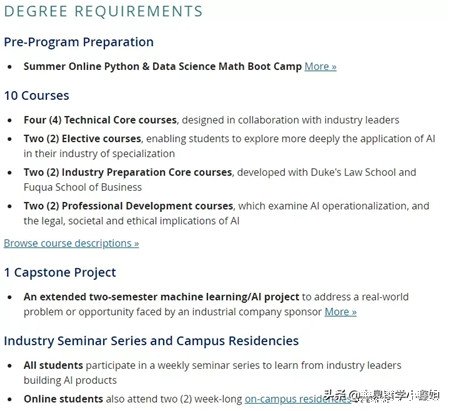Select the Fuqua School of Business text

click(x=83, y=187)
